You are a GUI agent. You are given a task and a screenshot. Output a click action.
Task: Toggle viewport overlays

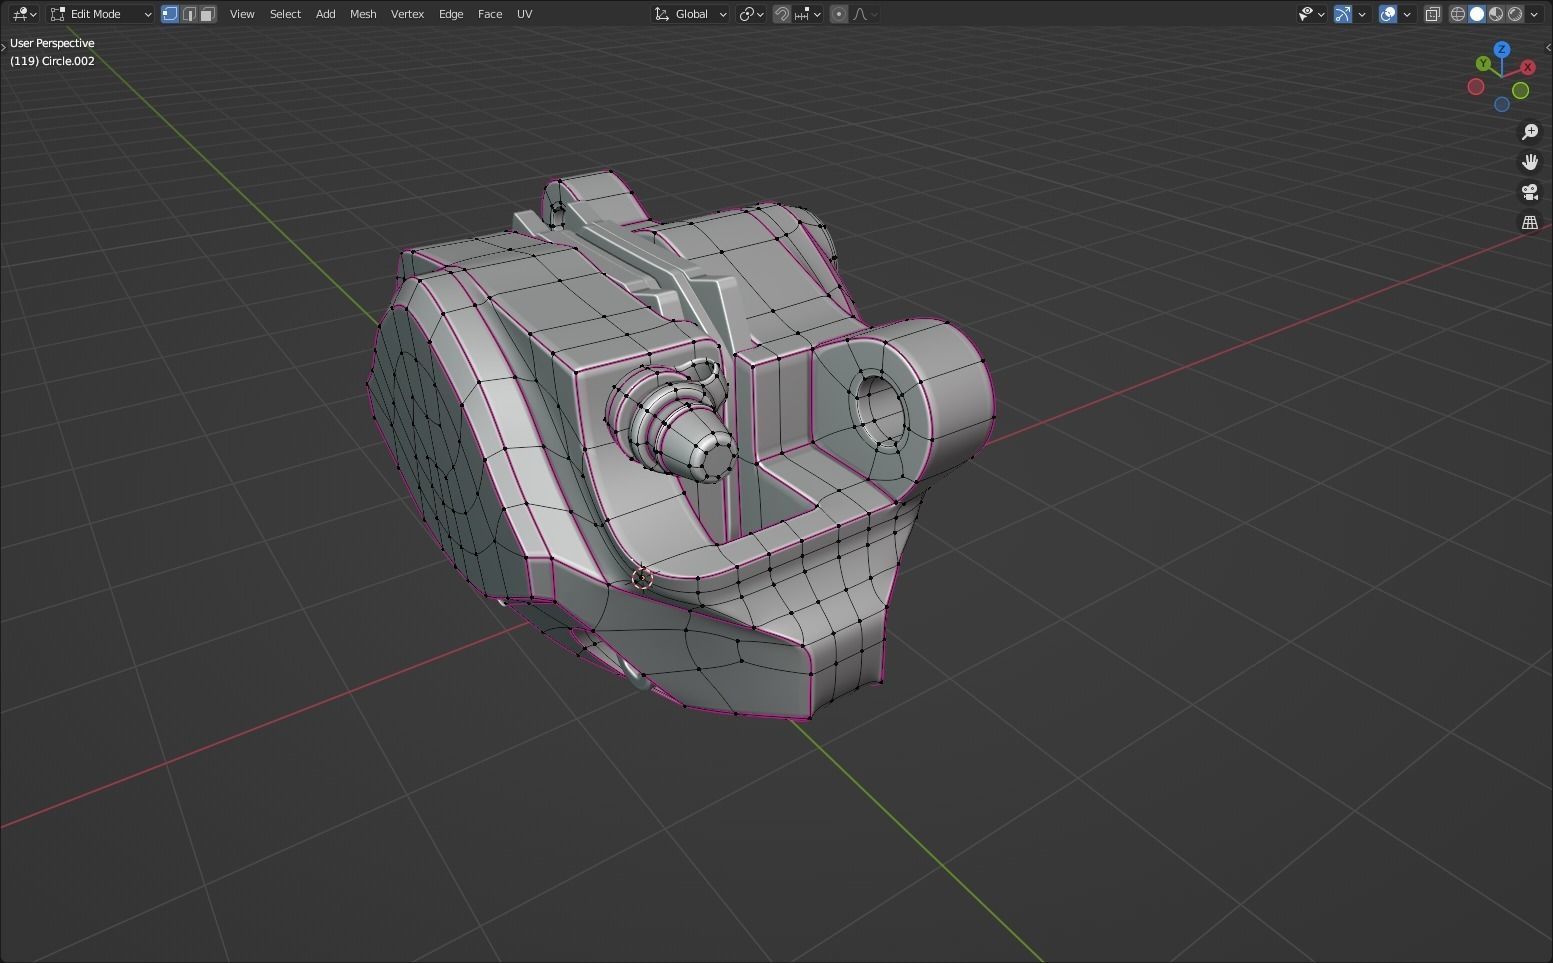[1388, 14]
